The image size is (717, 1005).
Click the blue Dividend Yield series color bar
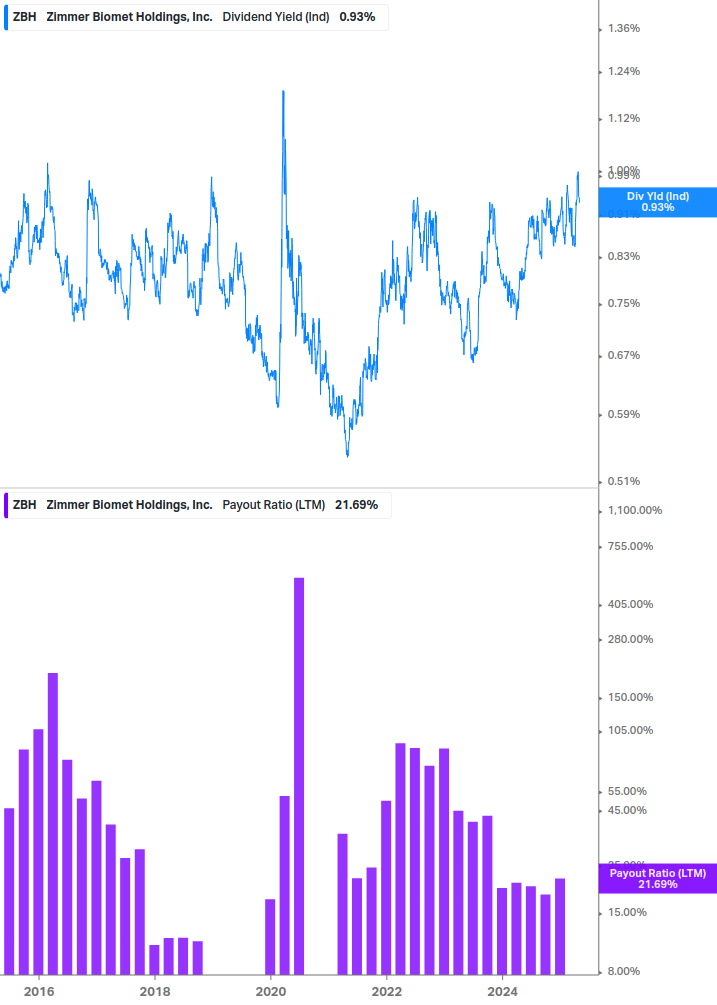coord(6,17)
